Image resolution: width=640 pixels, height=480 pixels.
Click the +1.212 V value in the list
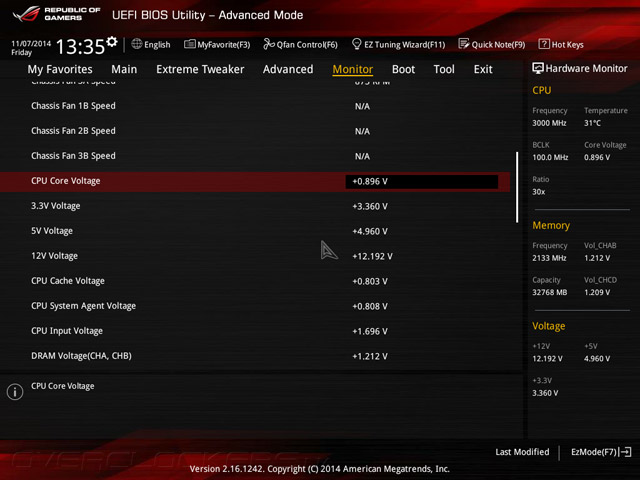click(370, 356)
